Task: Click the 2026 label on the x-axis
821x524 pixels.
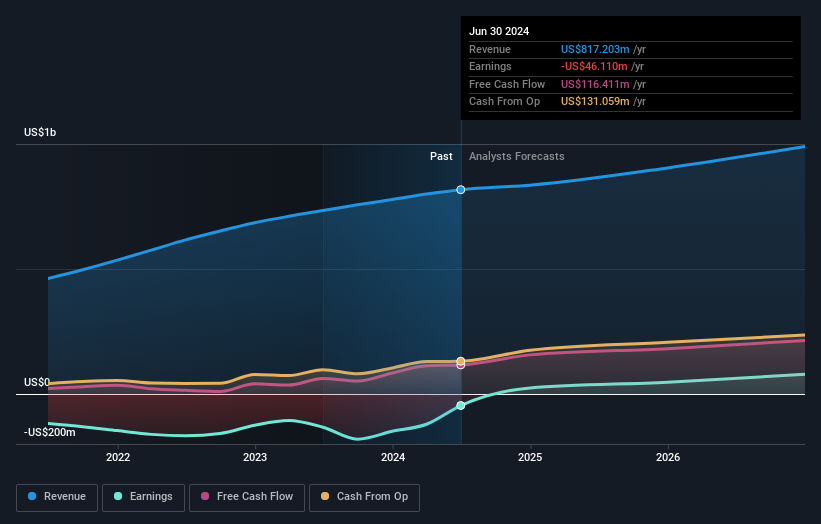Action: click(668, 458)
